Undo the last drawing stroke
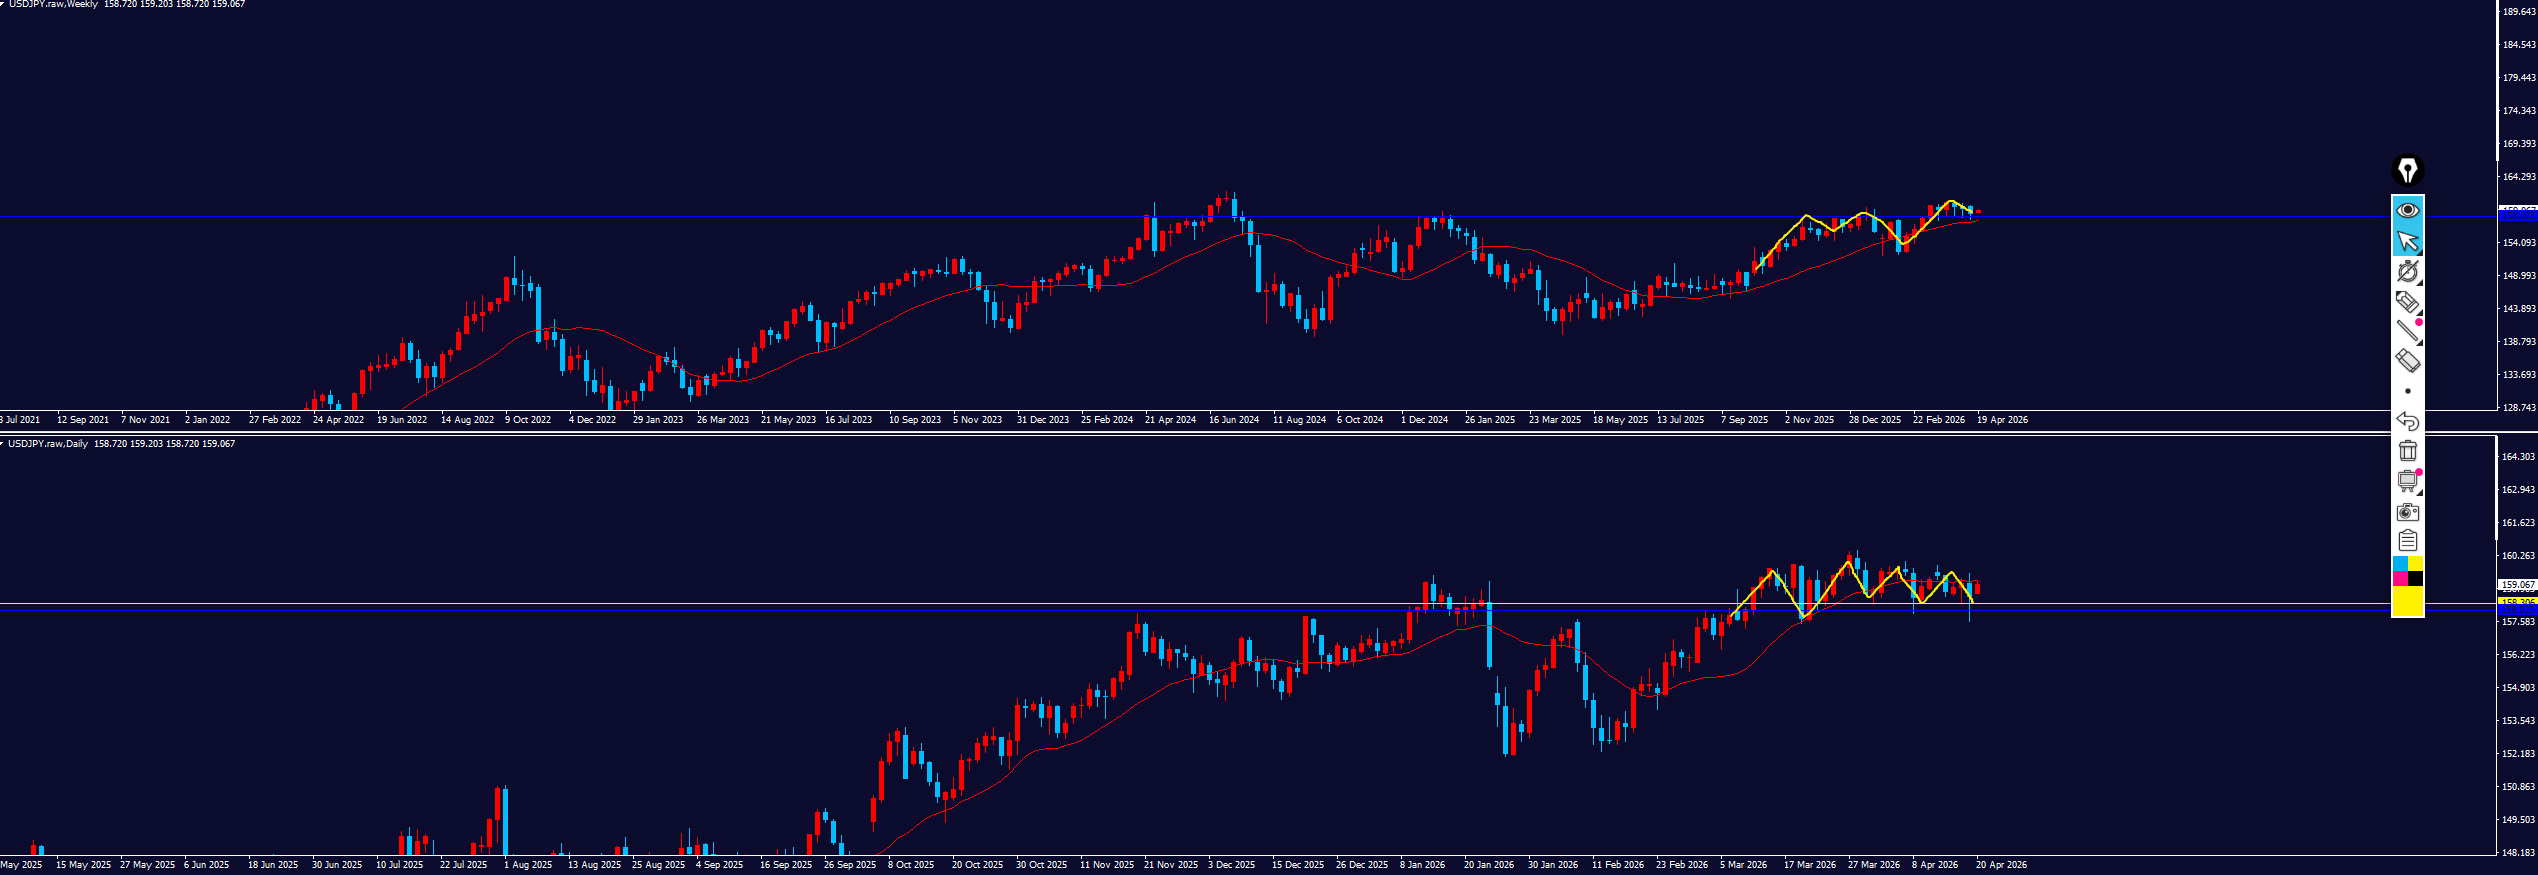This screenshot has width=2538, height=875. coord(2407,421)
